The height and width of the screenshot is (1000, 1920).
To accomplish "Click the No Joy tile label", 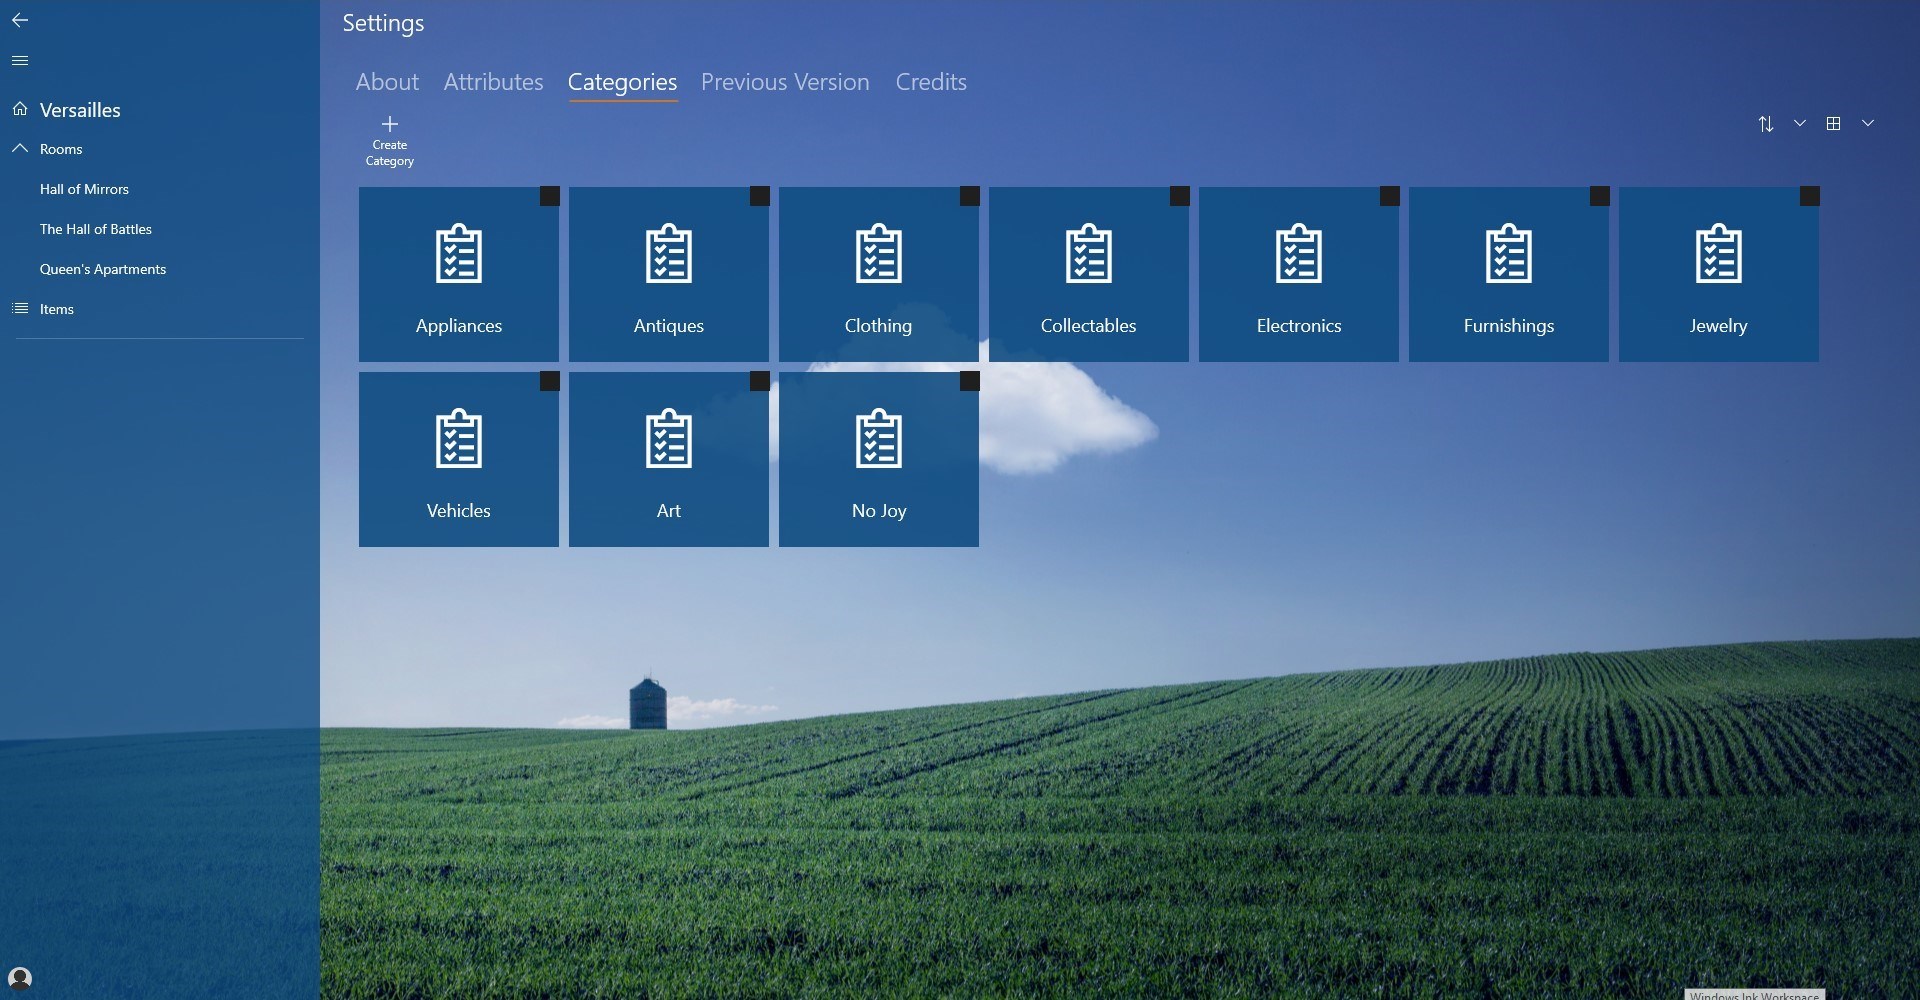I will click(x=879, y=511).
